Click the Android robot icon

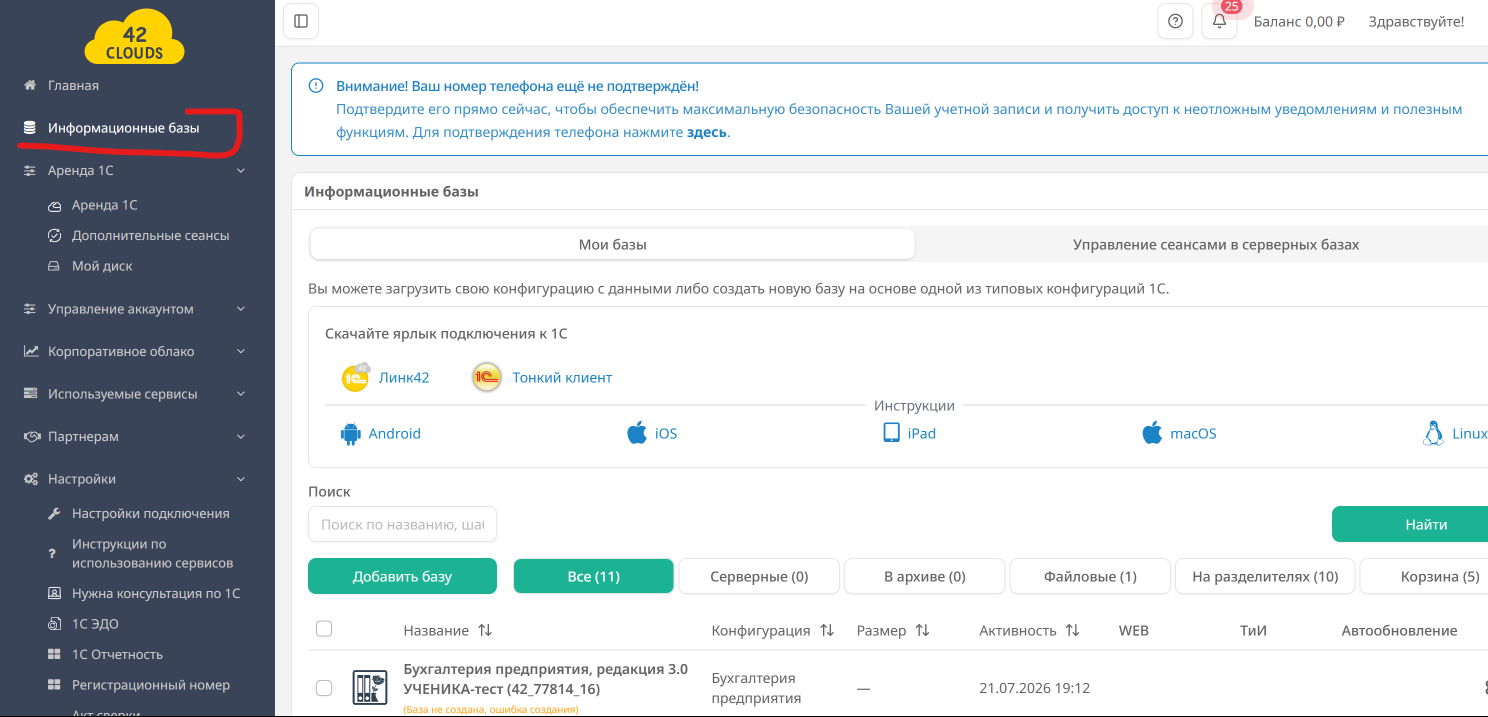(350, 434)
